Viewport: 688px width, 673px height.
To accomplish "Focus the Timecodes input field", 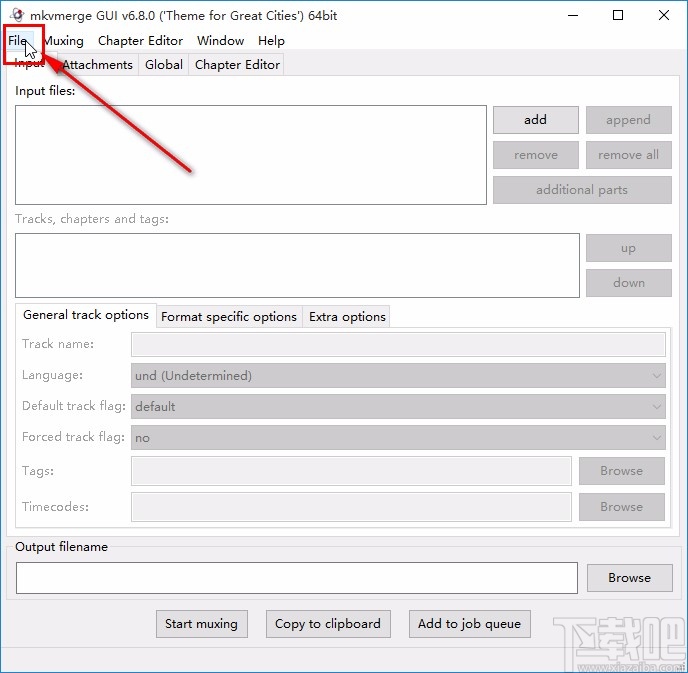I will click(x=351, y=507).
